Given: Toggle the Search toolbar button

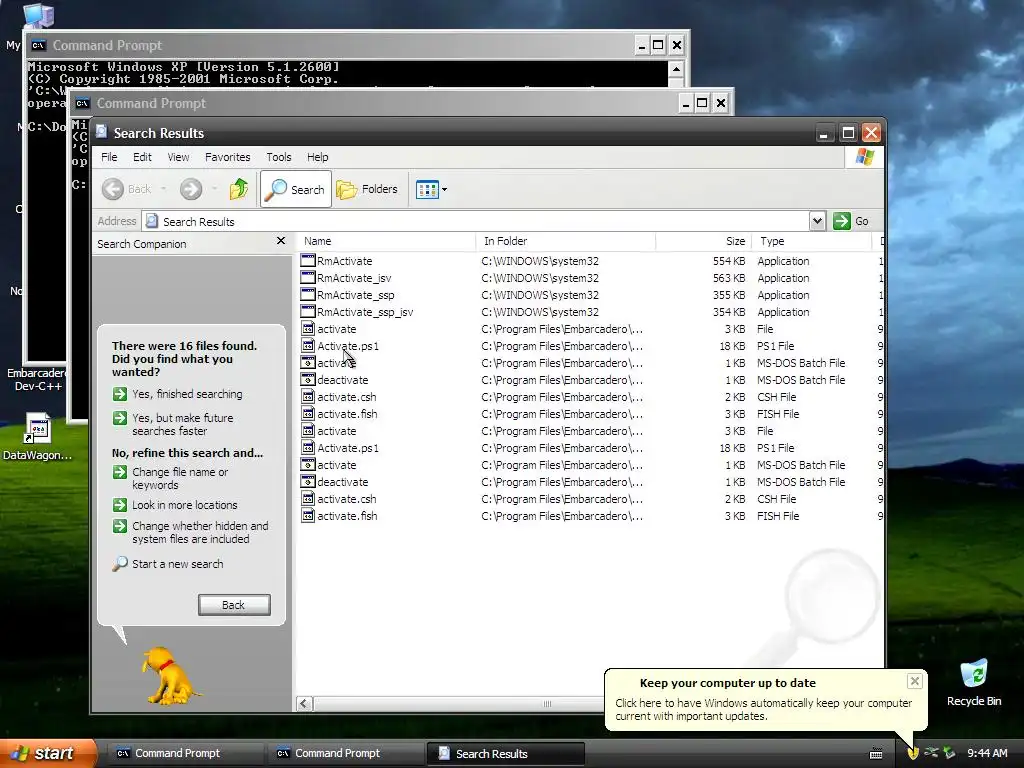Looking at the screenshot, I should pyautogui.click(x=296, y=189).
